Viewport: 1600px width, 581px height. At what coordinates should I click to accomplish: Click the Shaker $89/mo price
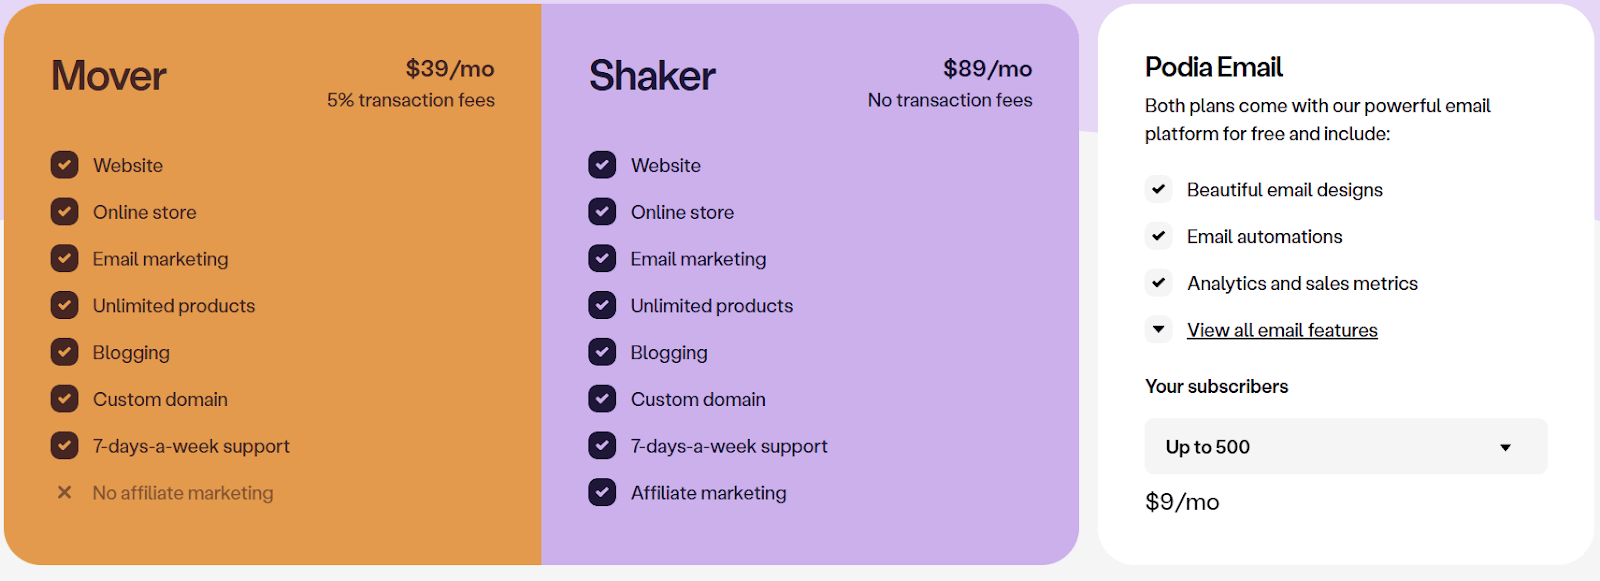coord(987,69)
